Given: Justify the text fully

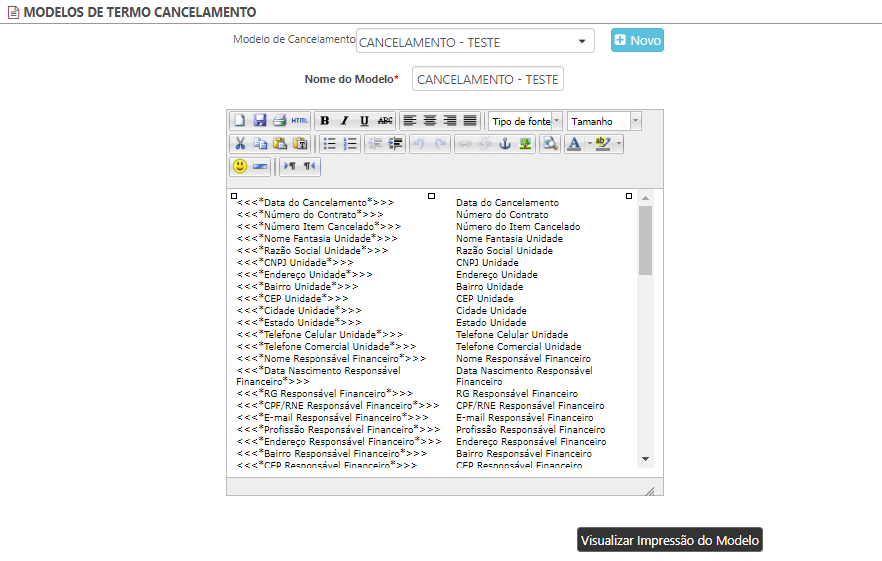Looking at the screenshot, I should pyautogui.click(x=470, y=120).
